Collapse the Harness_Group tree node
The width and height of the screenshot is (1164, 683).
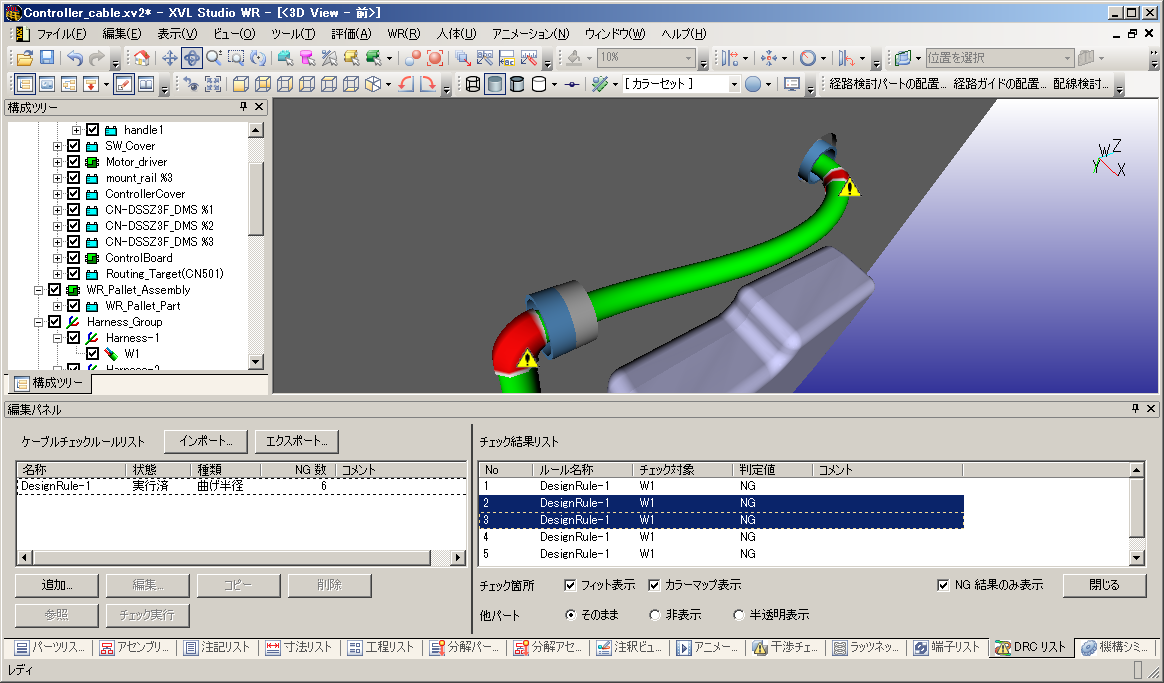tap(39, 322)
